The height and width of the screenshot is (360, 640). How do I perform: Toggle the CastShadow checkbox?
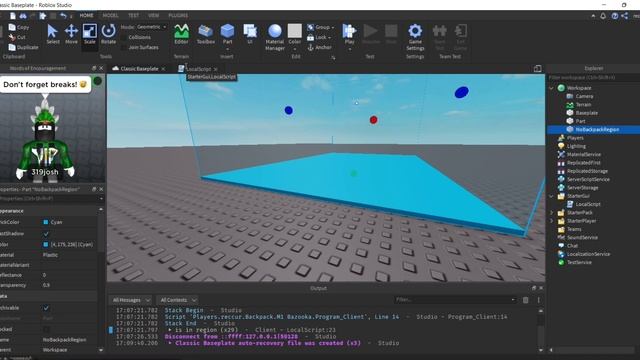tap(46, 234)
